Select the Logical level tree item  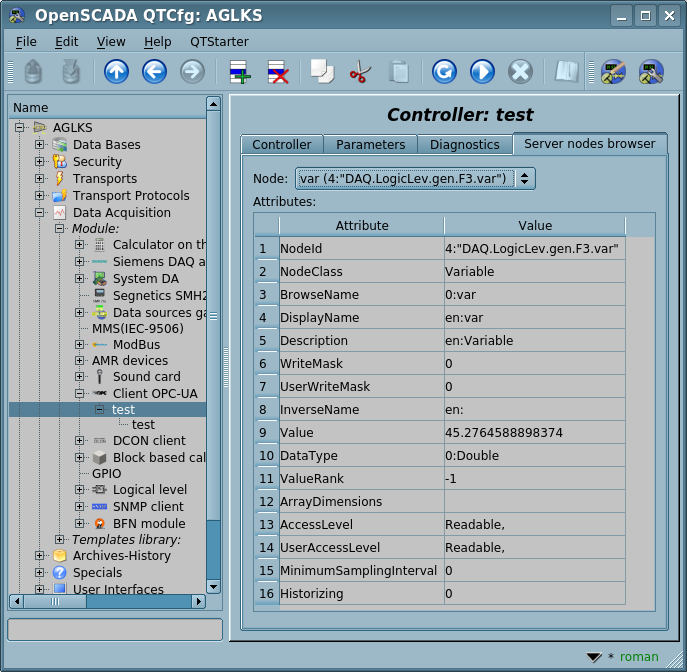click(x=149, y=490)
